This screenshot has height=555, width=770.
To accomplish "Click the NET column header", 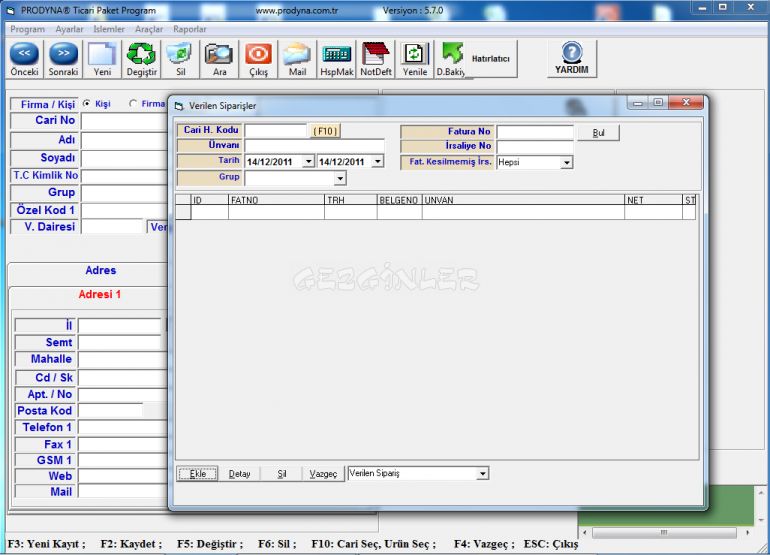I will (653, 200).
